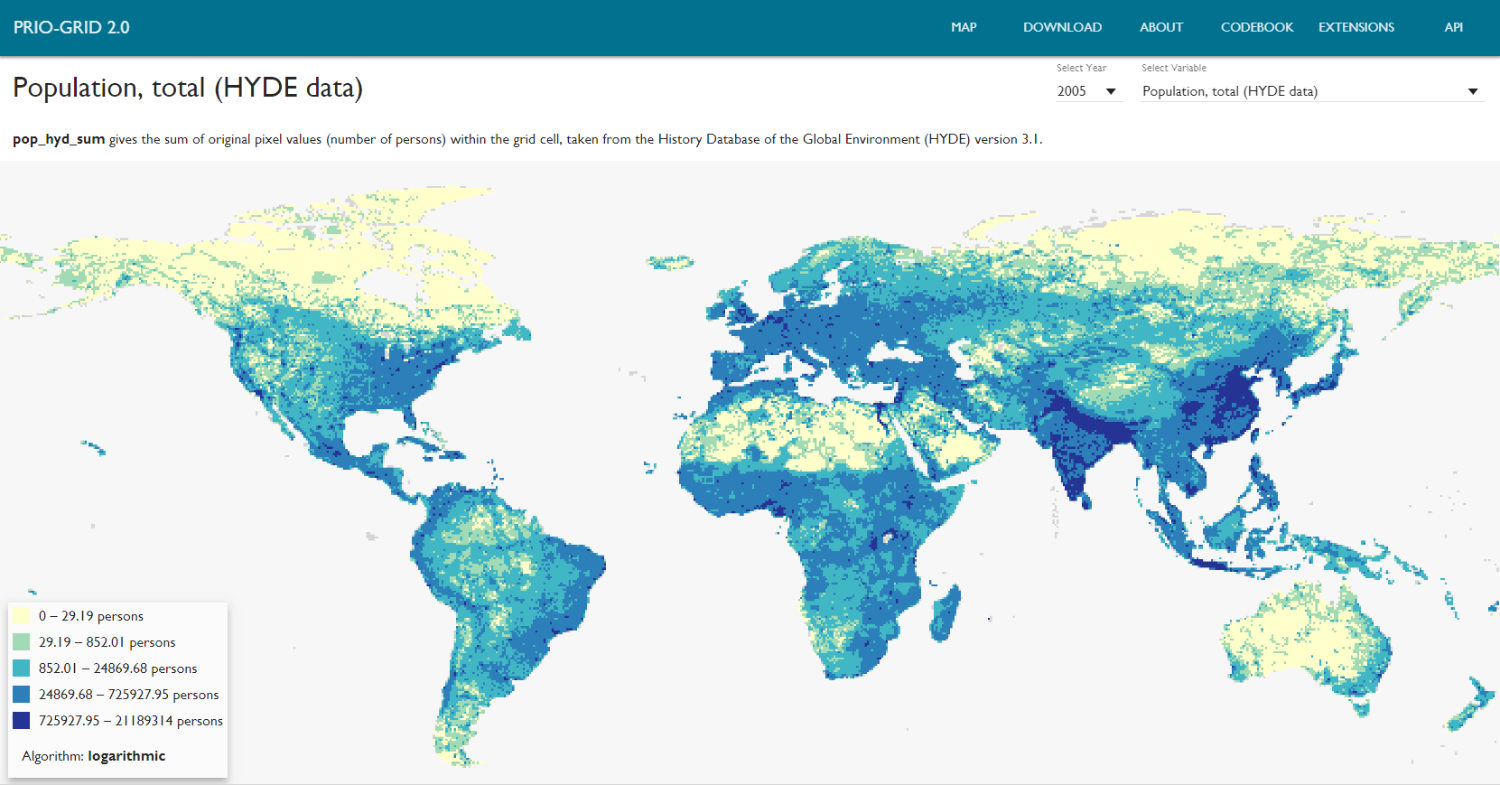Click the light green 29.19 – 852.01 swatch
This screenshot has width=1500, height=785.
tap(21, 643)
